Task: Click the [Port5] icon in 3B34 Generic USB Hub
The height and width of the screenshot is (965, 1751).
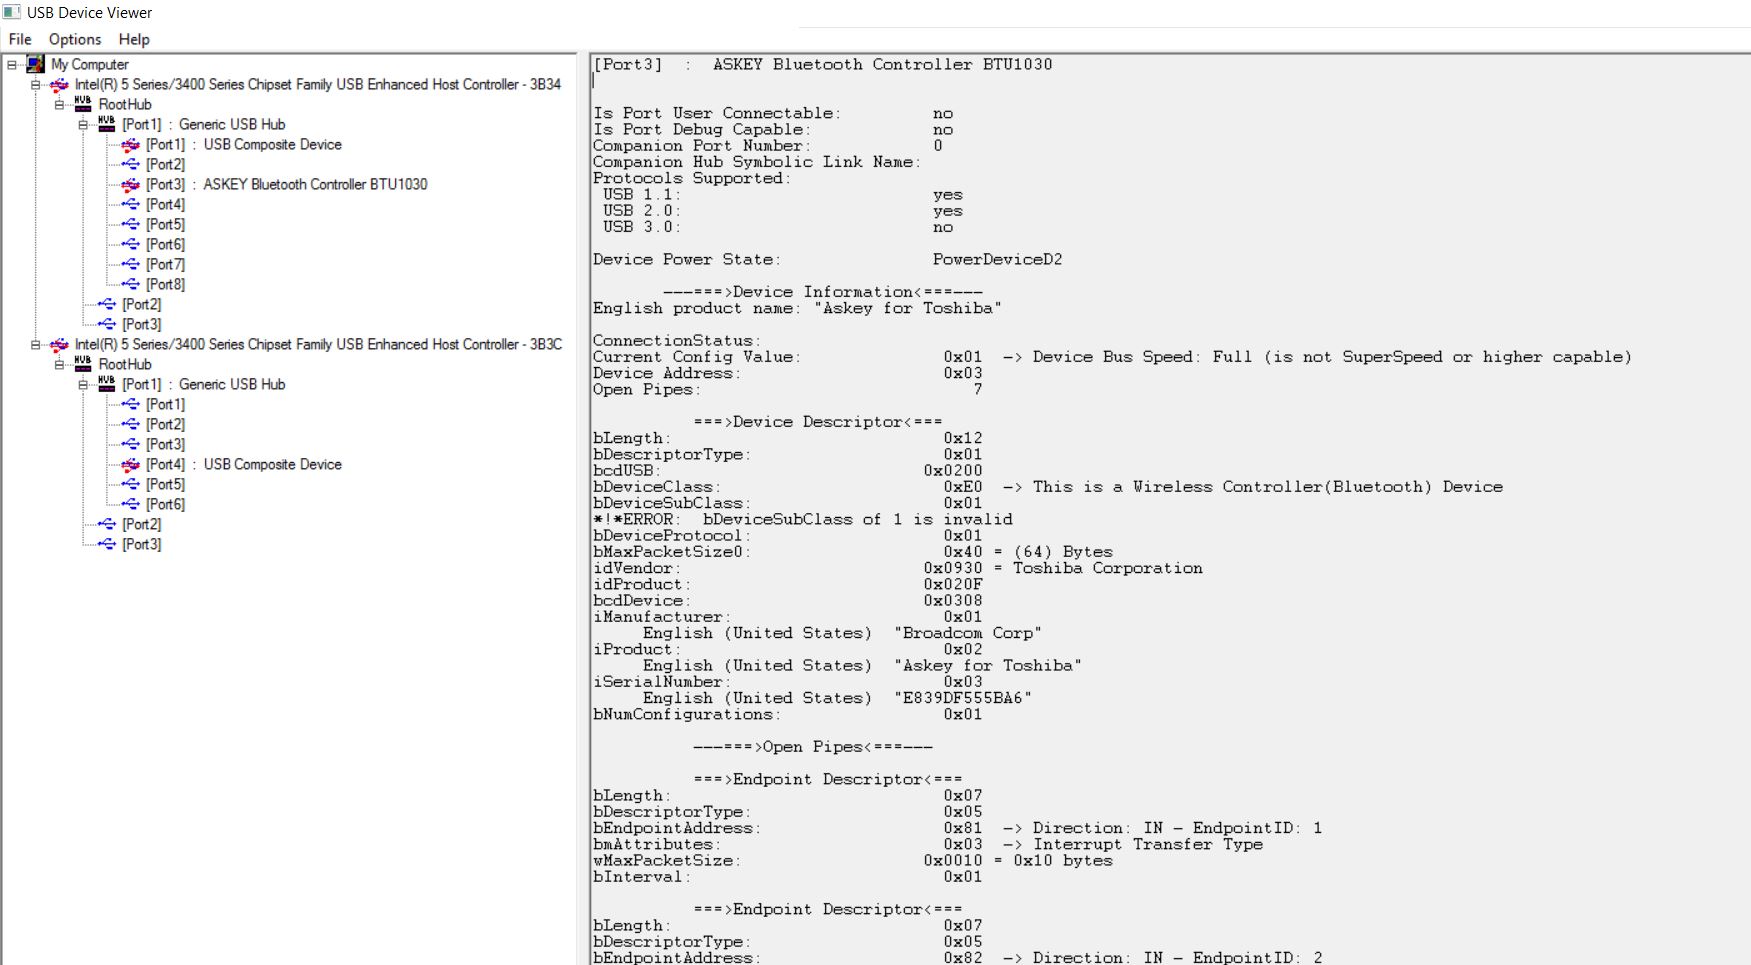Action: pyautogui.click(x=131, y=224)
